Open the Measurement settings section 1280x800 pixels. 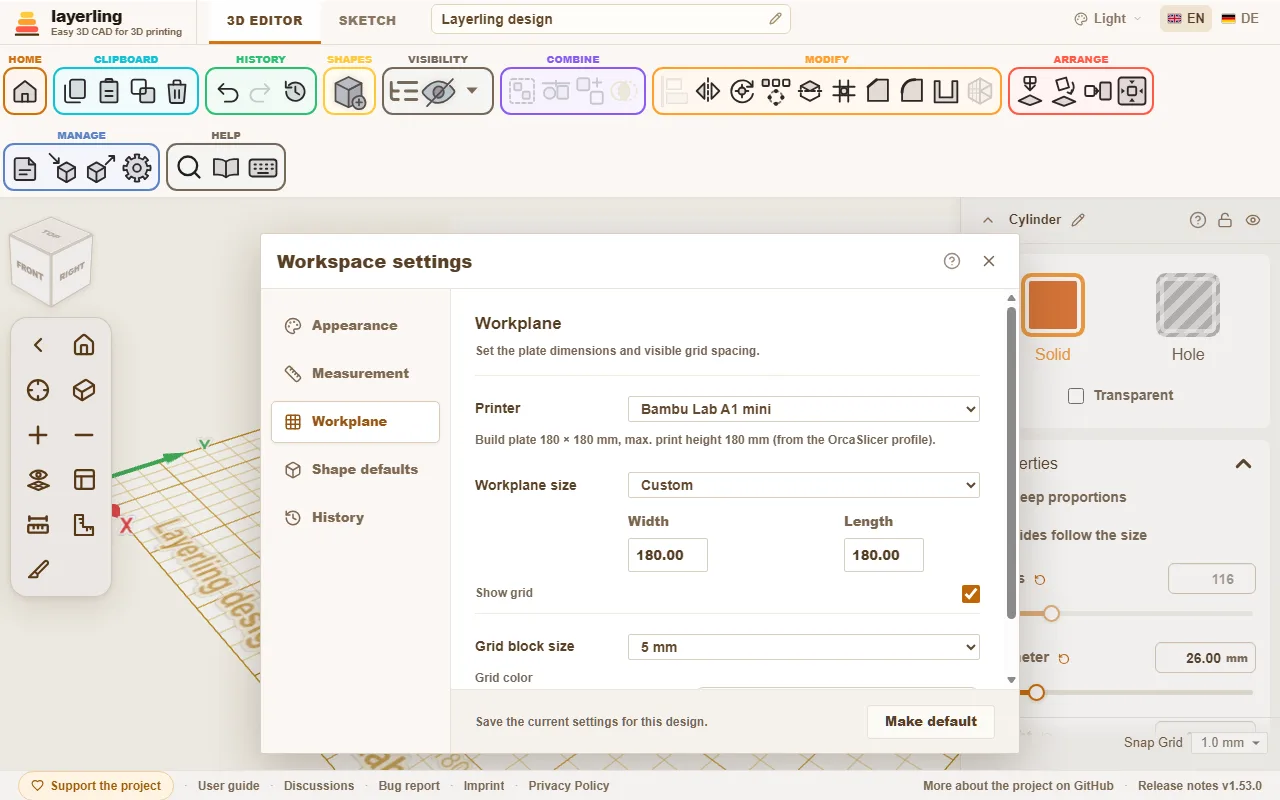pos(355,374)
